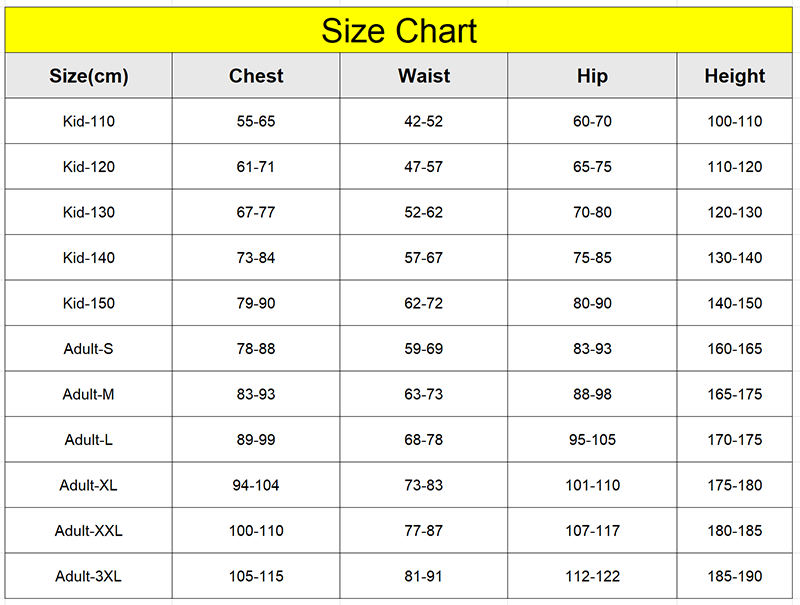Click the Size(cm) column header
Image resolution: width=800 pixels, height=605 pixels.
(x=89, y=75)
